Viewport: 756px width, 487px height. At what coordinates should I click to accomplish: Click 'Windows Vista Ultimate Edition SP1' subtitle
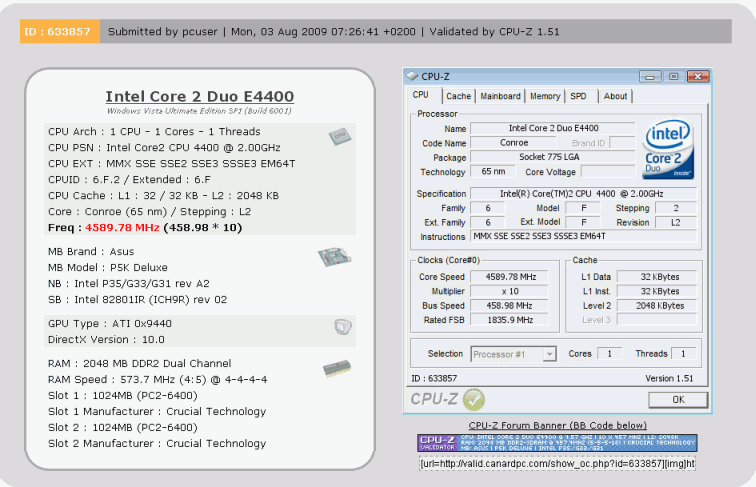[x=199, y=111]
